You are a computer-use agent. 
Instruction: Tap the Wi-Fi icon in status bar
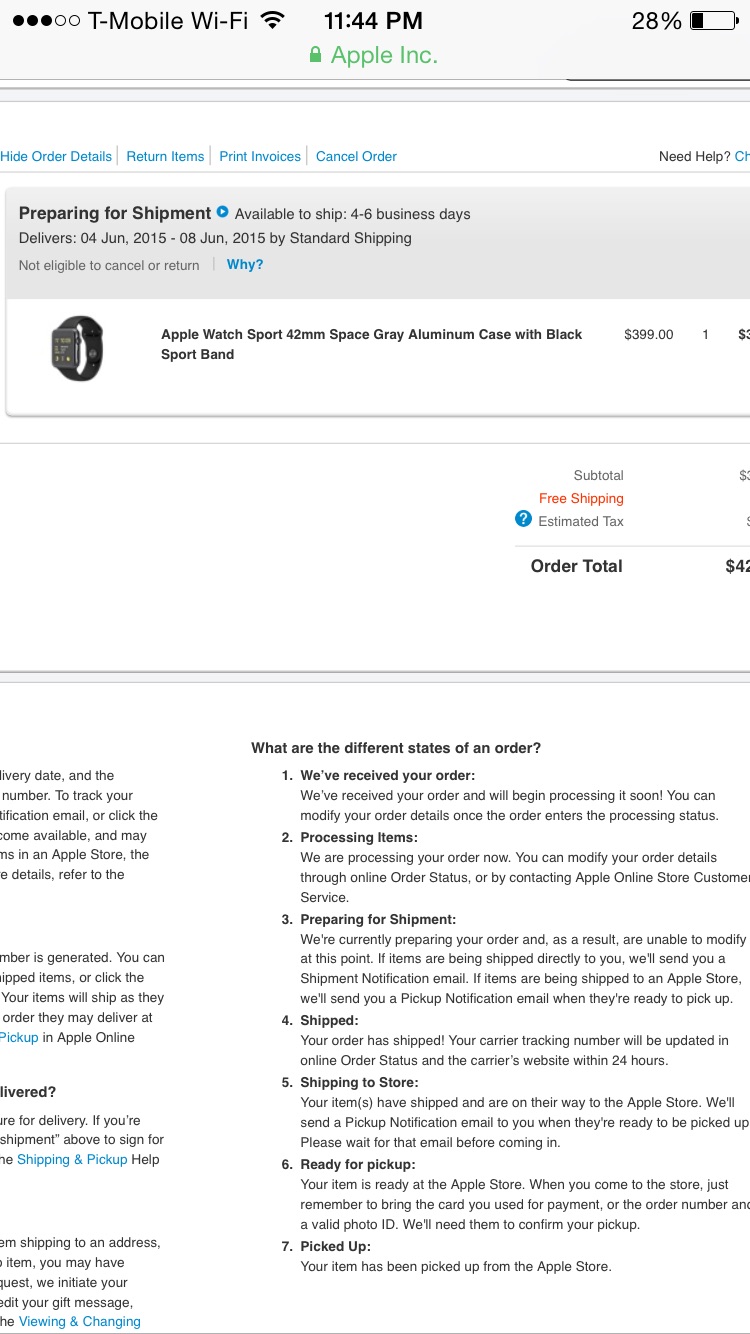click(271, 20)
